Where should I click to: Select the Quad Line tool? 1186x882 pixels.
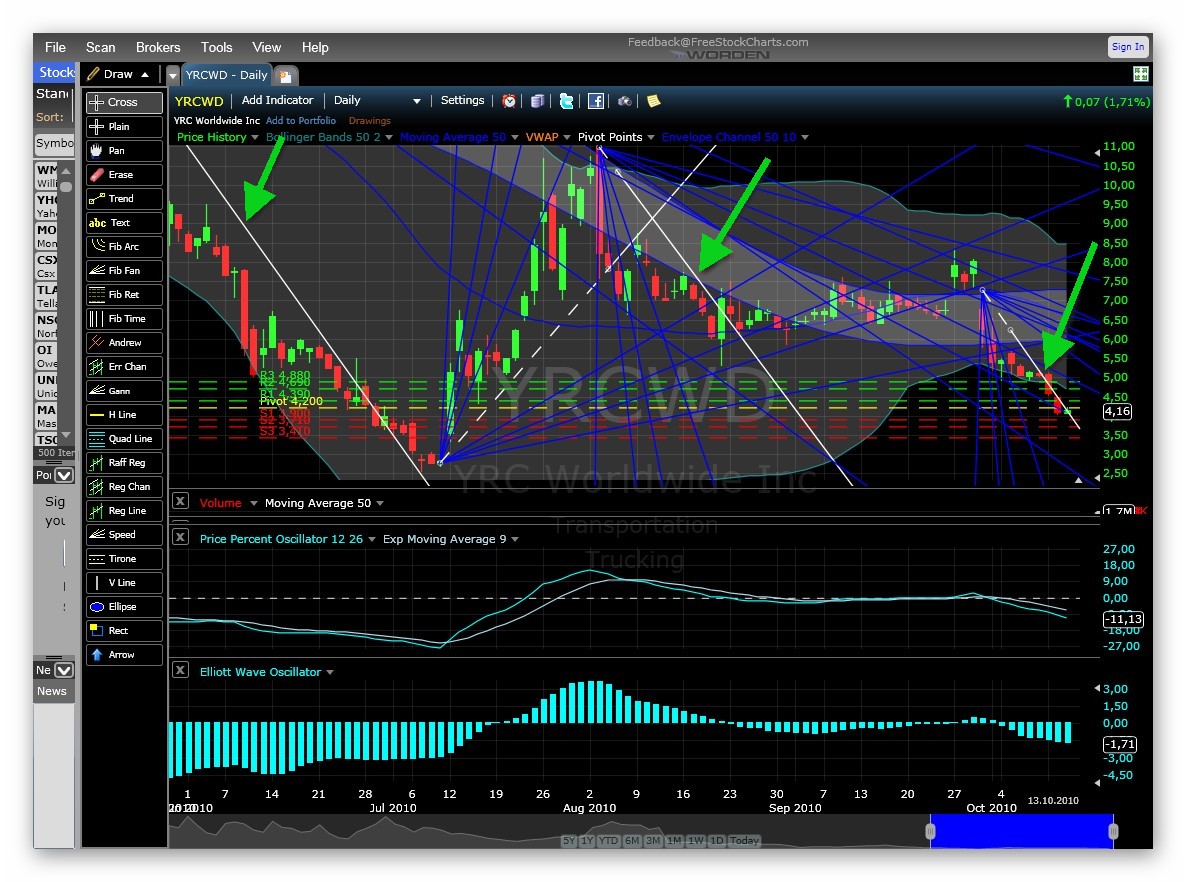click(124, 439)
